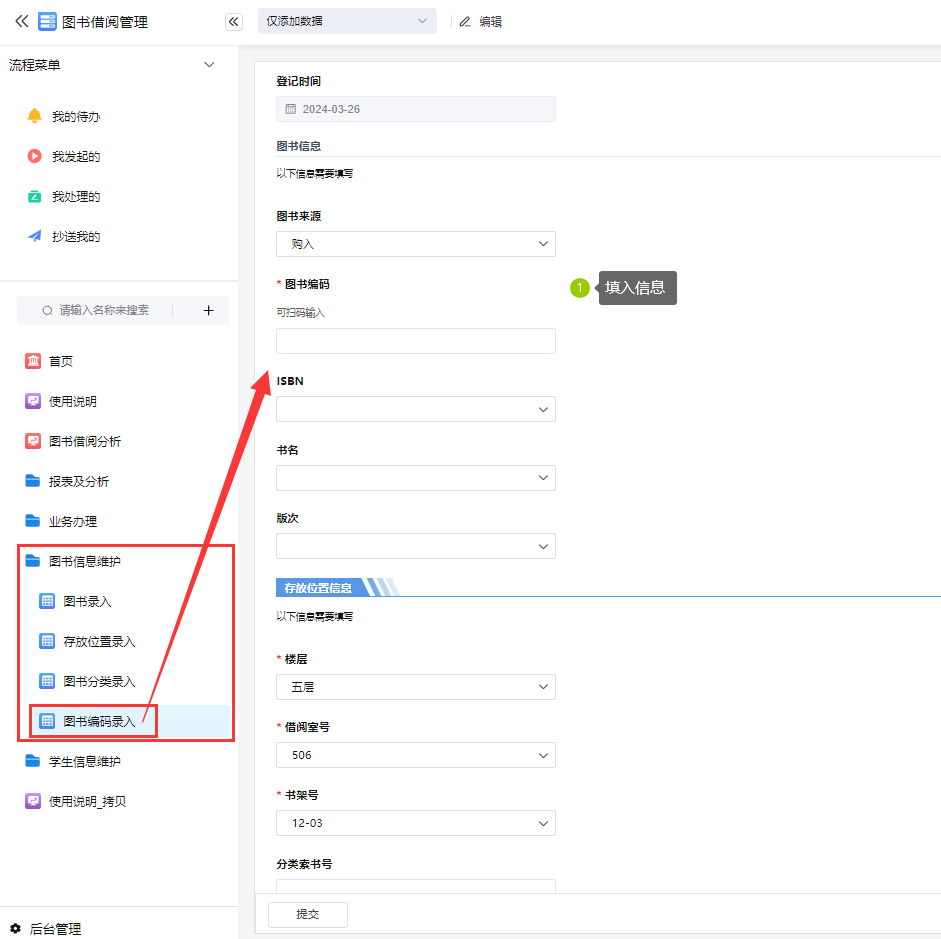The width and height of the screenshot is (941, 939).
Task: Click the purple 使用说明_拷贝 icon
Action: click(x=33, y=801)
